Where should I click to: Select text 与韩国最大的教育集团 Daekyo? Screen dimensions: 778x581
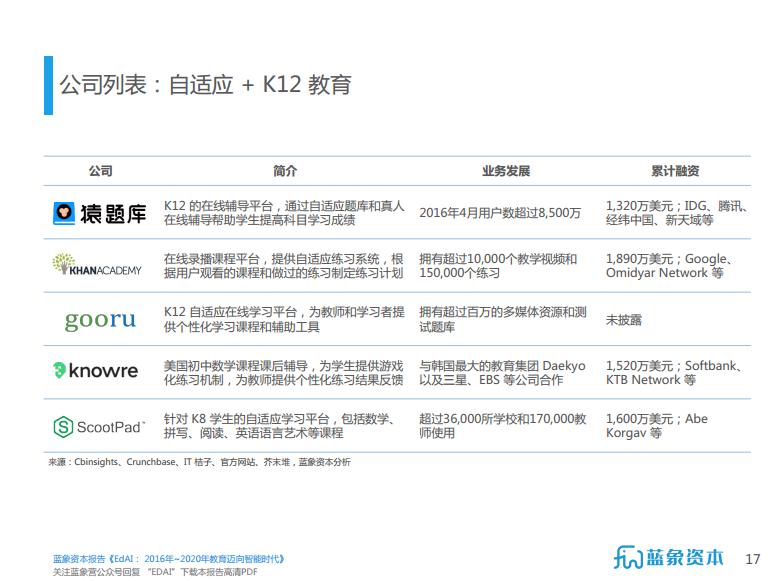[502, 373]
